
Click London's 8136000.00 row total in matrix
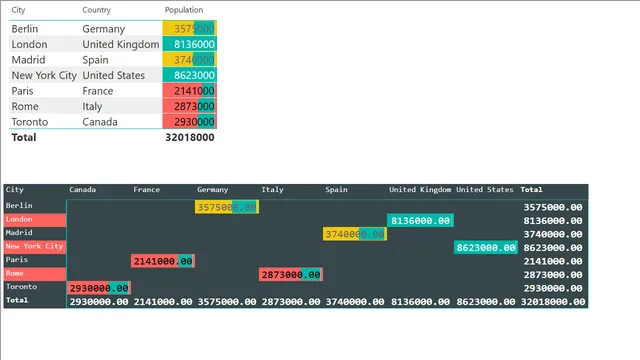553,221
